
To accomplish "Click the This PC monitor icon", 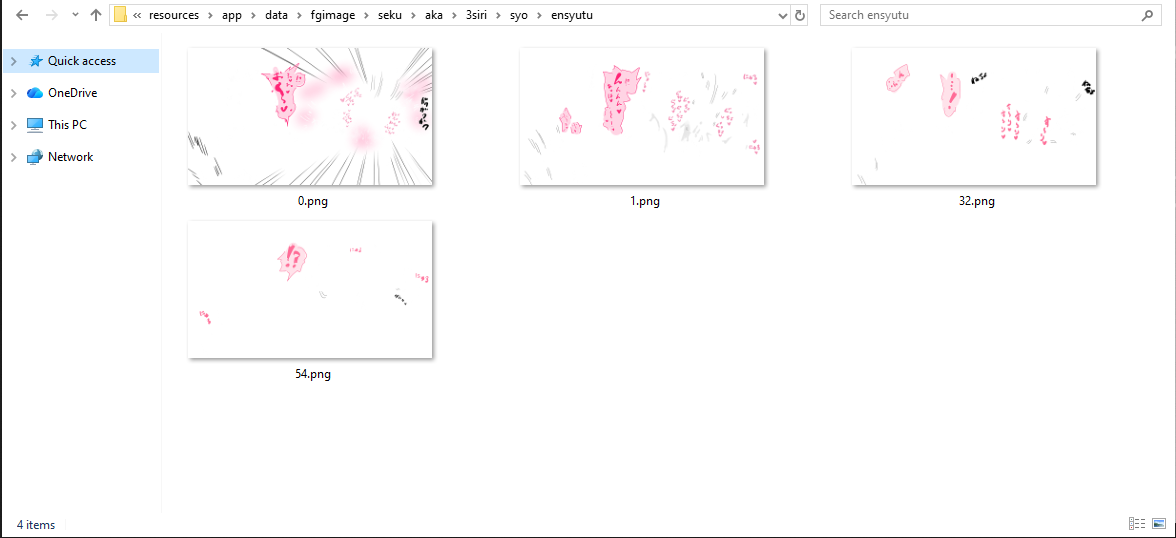I will pyautogui.click(x=35, y=125).
